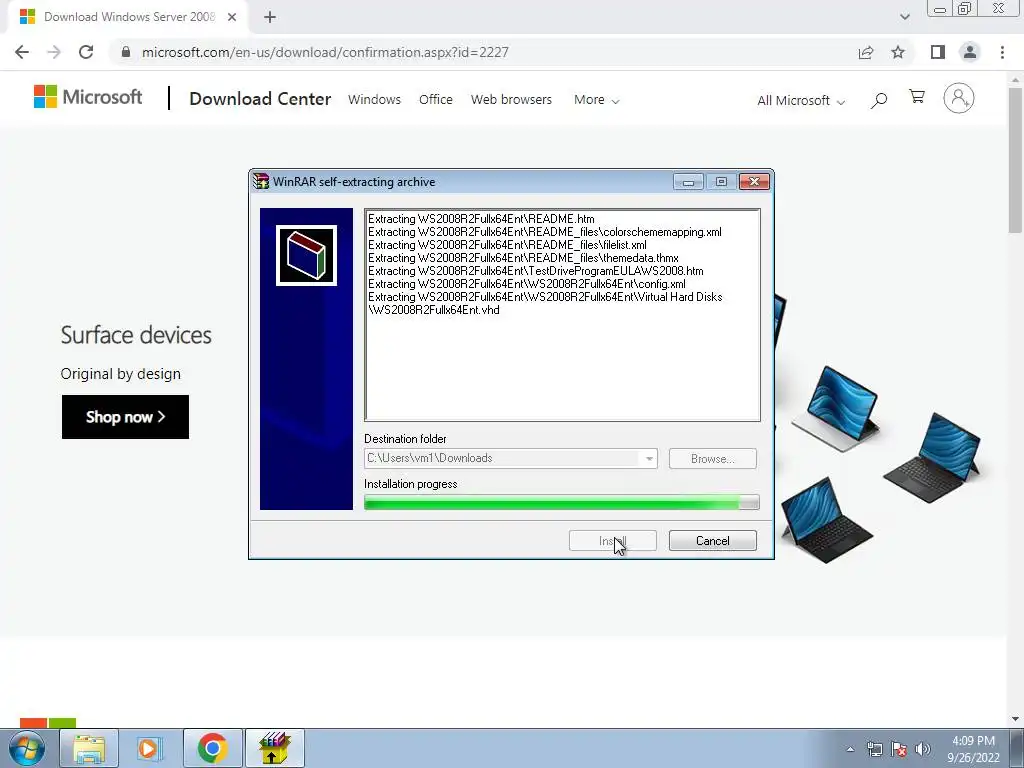Open the Destination folder dropdown arrow
The height and width of the screenshot is (768, 1024).
649,458
